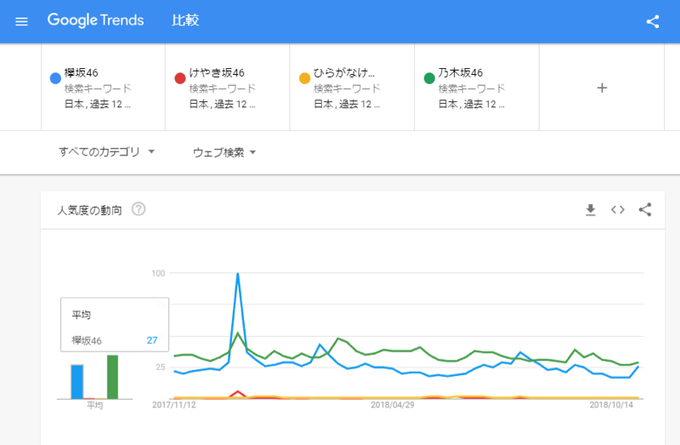Click the yellow dot for ひらがなけ...

[x=305, y=78]
